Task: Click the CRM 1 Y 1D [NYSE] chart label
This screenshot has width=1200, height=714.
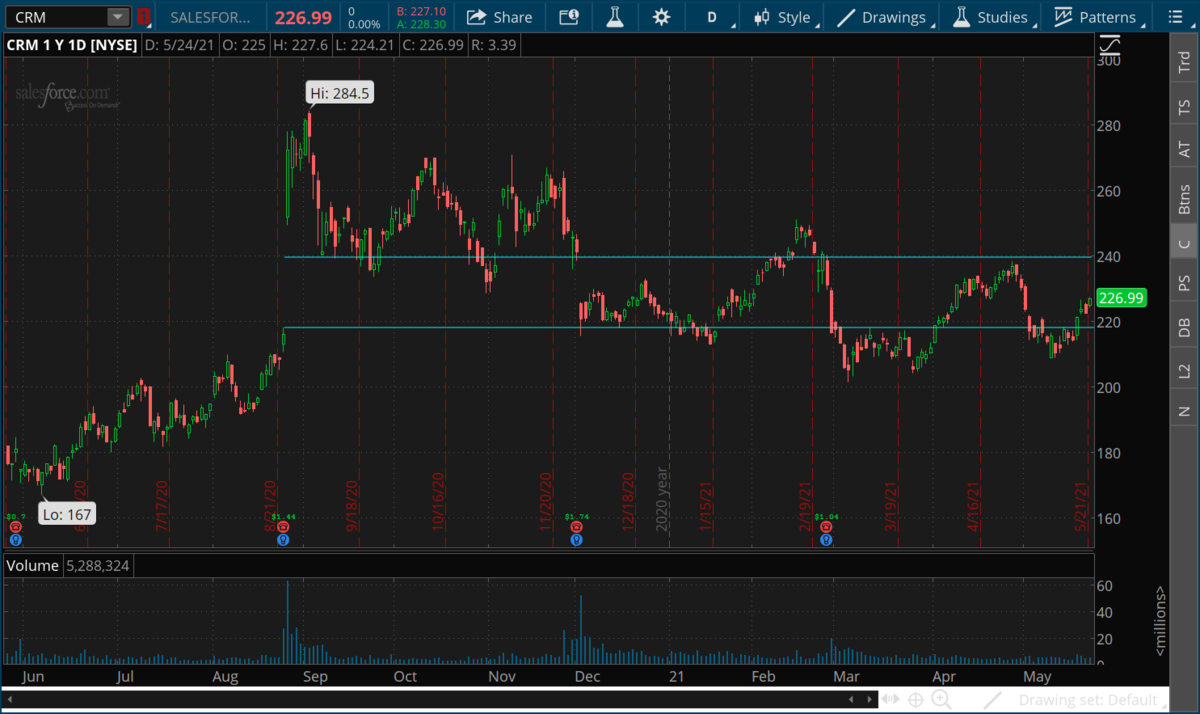Action: coord(72,45)
